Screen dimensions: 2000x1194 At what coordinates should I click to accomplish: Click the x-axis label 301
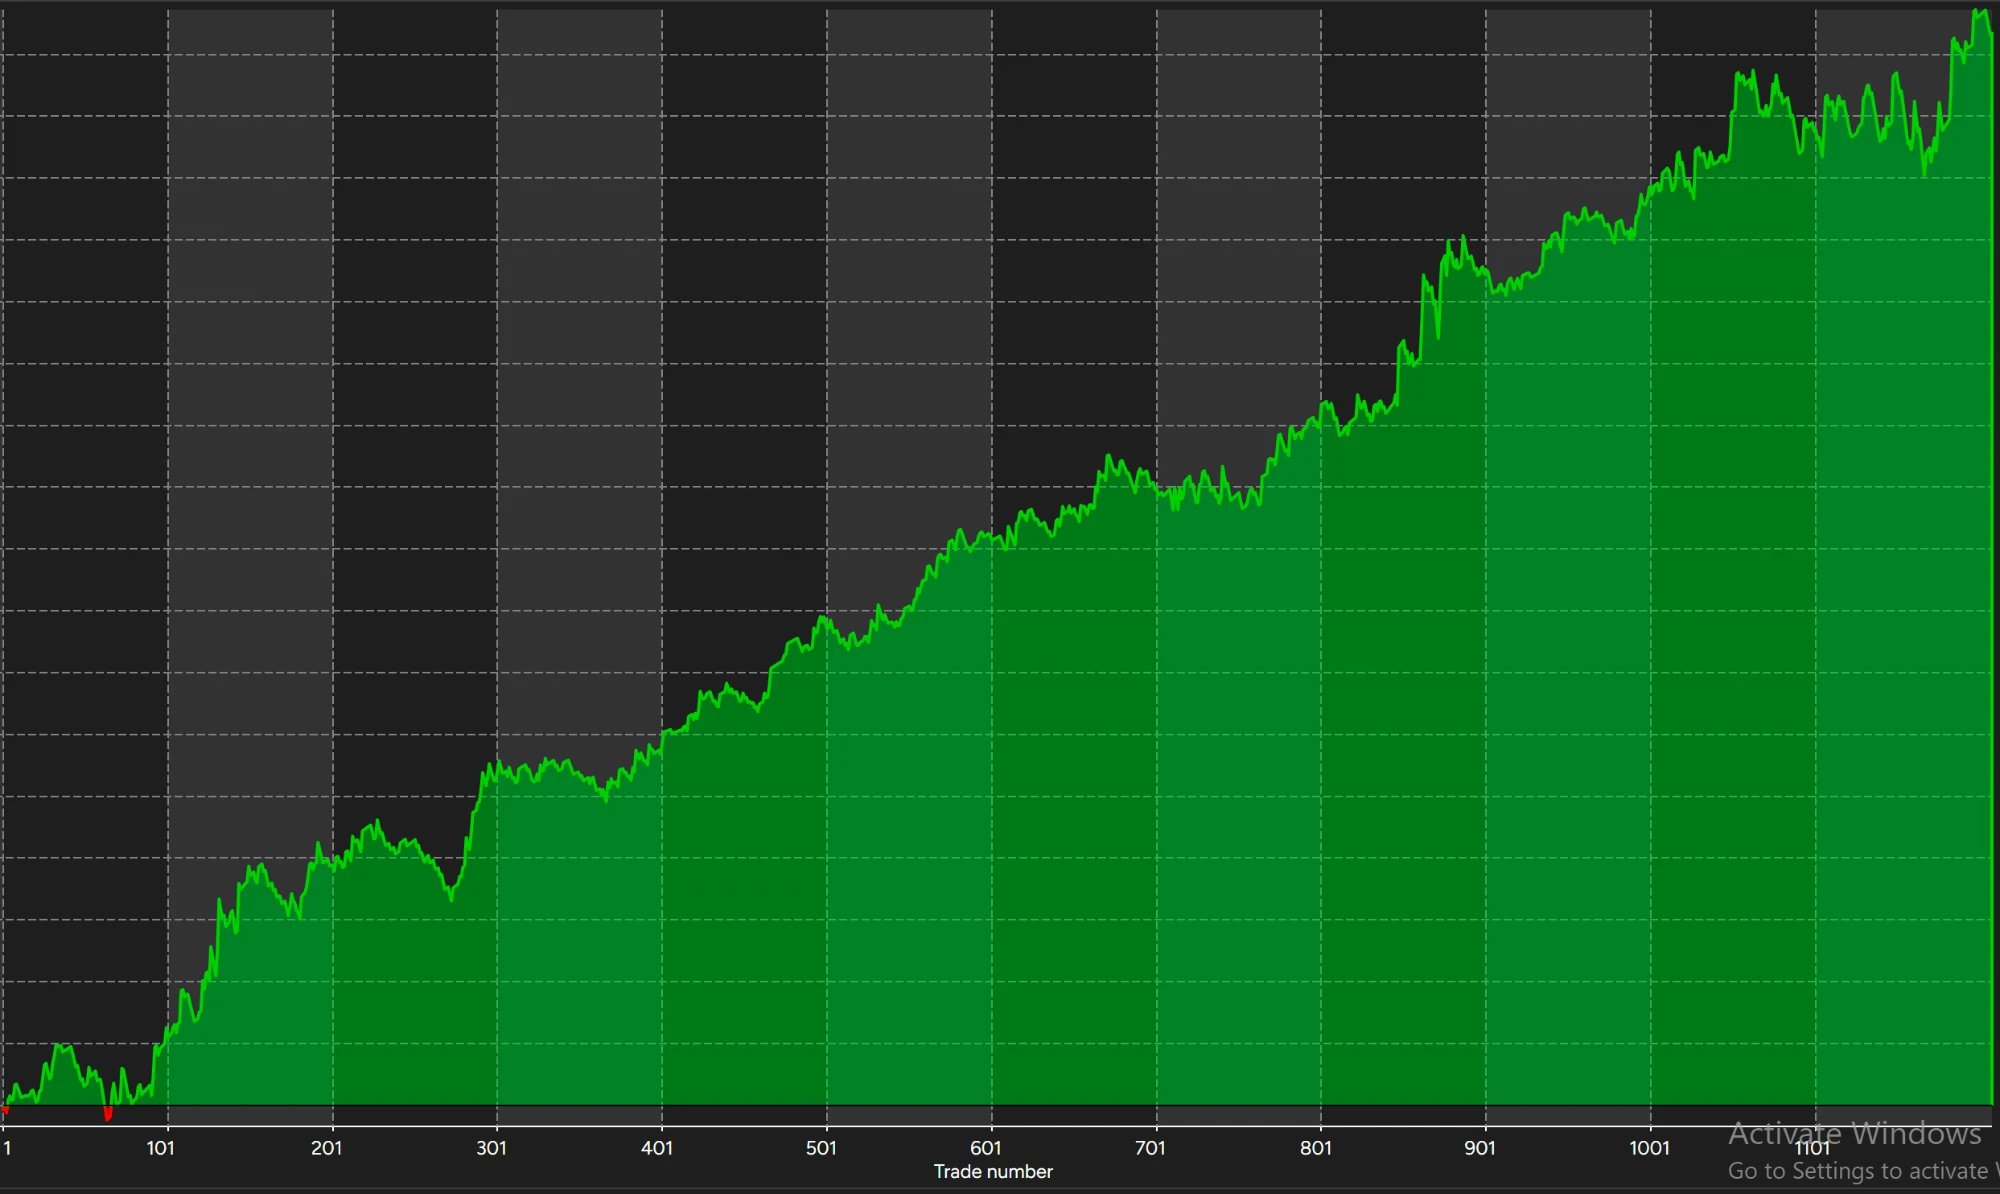[491, 1148]
